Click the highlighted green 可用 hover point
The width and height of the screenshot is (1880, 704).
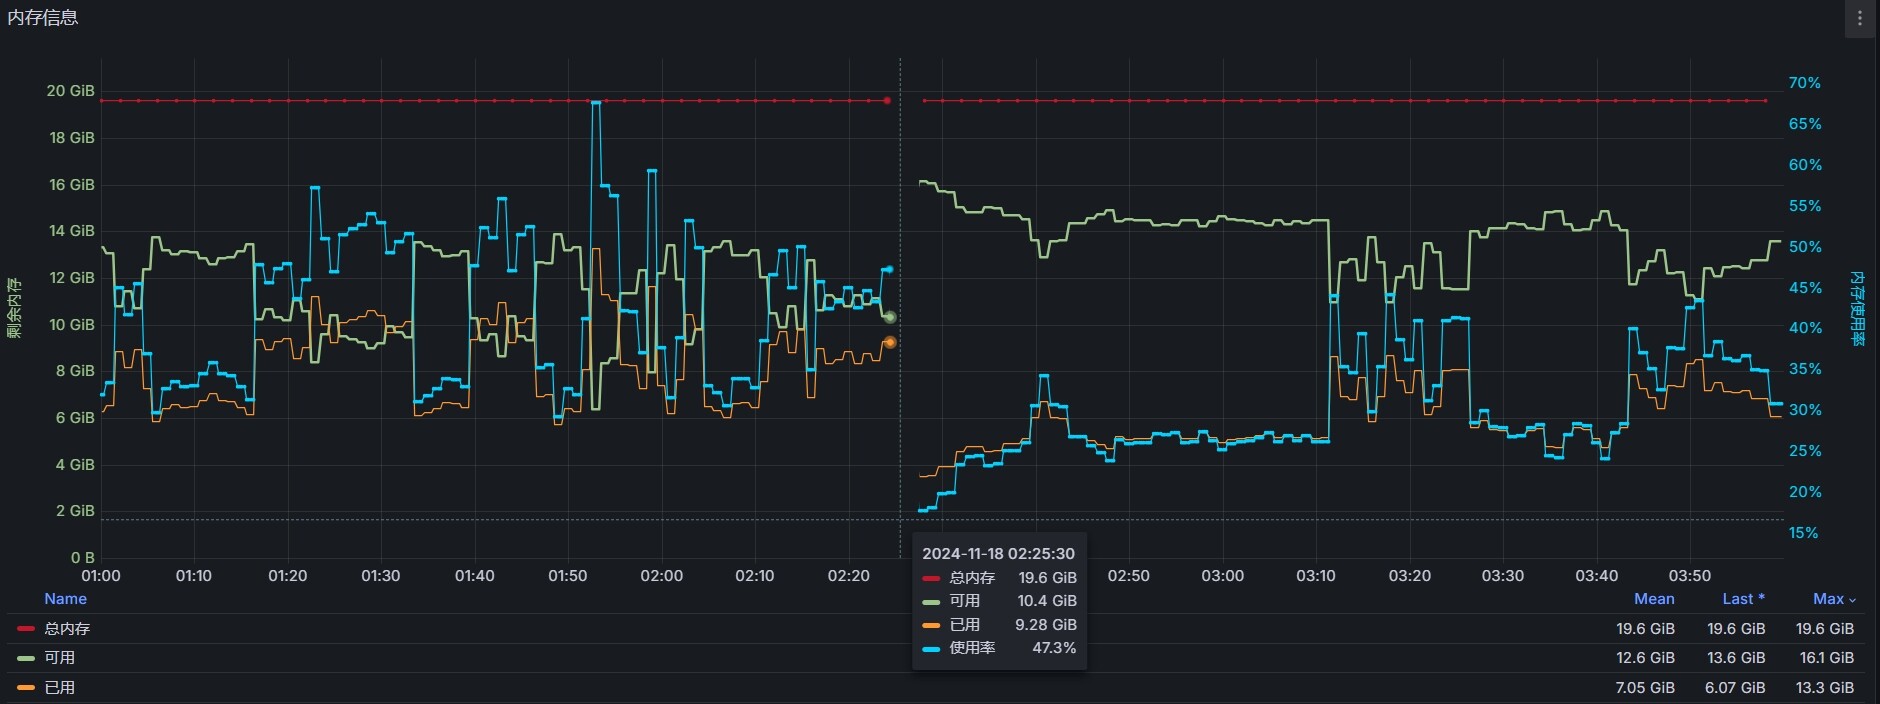coord(890,317)
